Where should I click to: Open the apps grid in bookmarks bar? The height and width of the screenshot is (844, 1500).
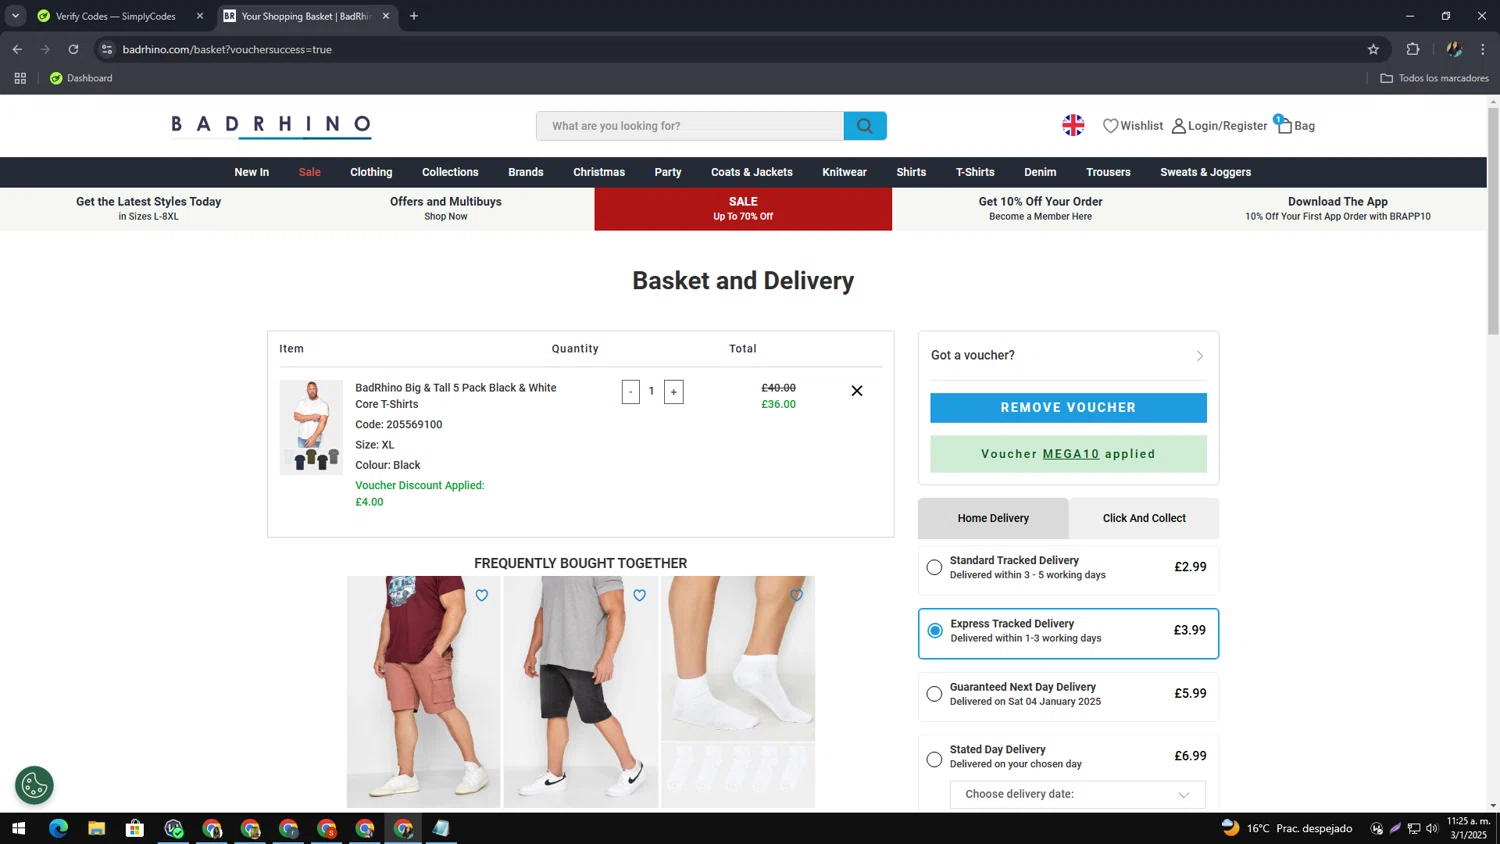(x=20, y=78)
